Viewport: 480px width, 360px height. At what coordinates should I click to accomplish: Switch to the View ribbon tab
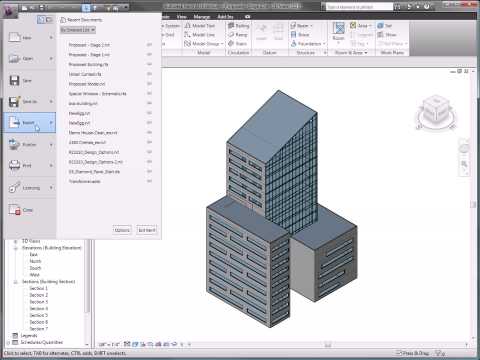pyautogui.click(x=182, y=17)
